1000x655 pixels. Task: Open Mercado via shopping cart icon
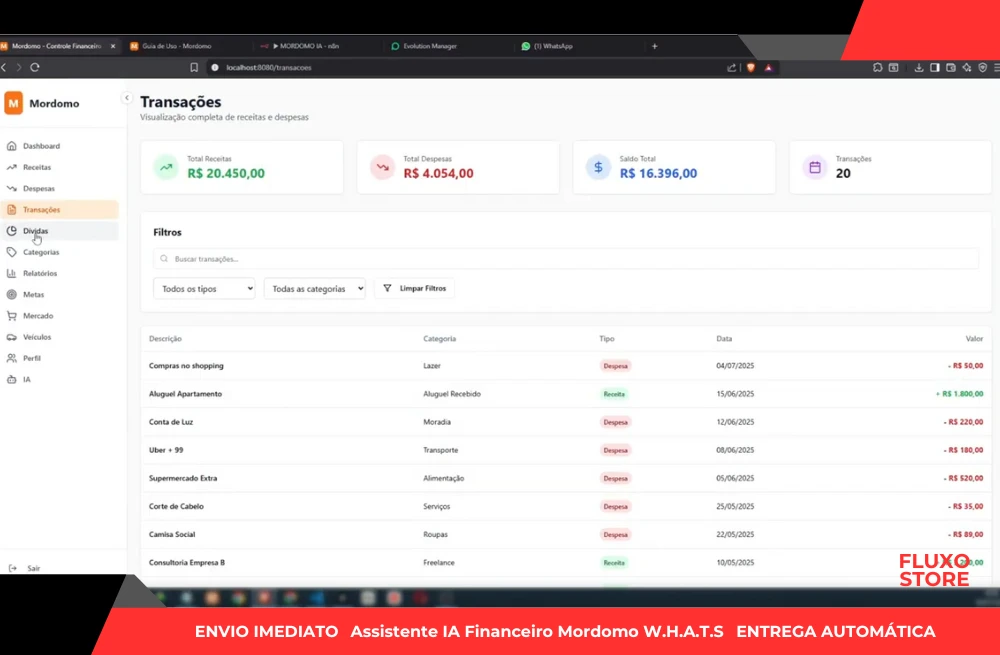[12, 316]
